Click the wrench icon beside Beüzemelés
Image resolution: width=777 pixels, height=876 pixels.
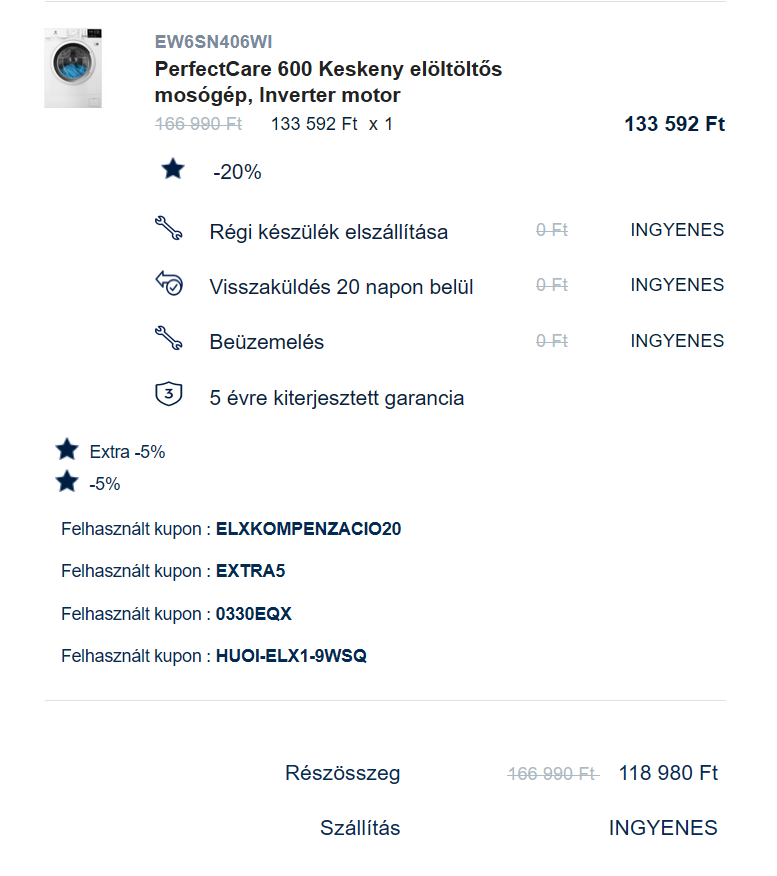click(x=169, y=339)
